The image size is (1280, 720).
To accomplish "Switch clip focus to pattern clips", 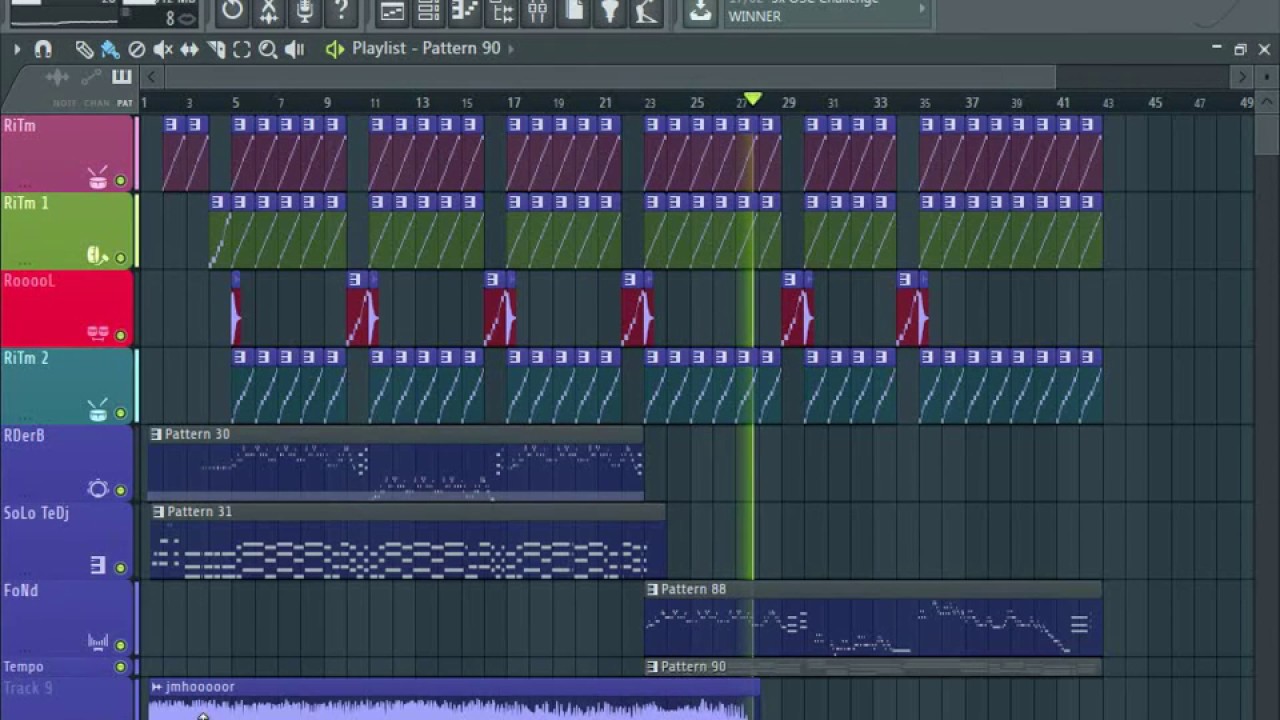I will (x=122, y=77).
